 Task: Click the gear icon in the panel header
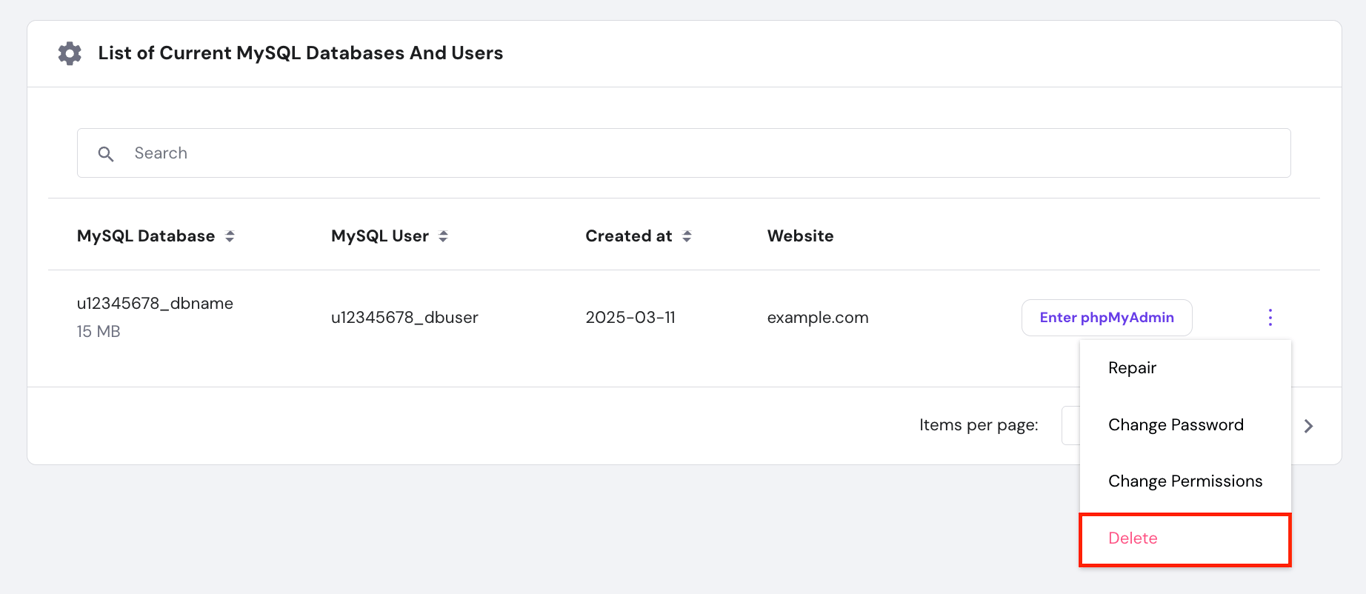[69, 53]
